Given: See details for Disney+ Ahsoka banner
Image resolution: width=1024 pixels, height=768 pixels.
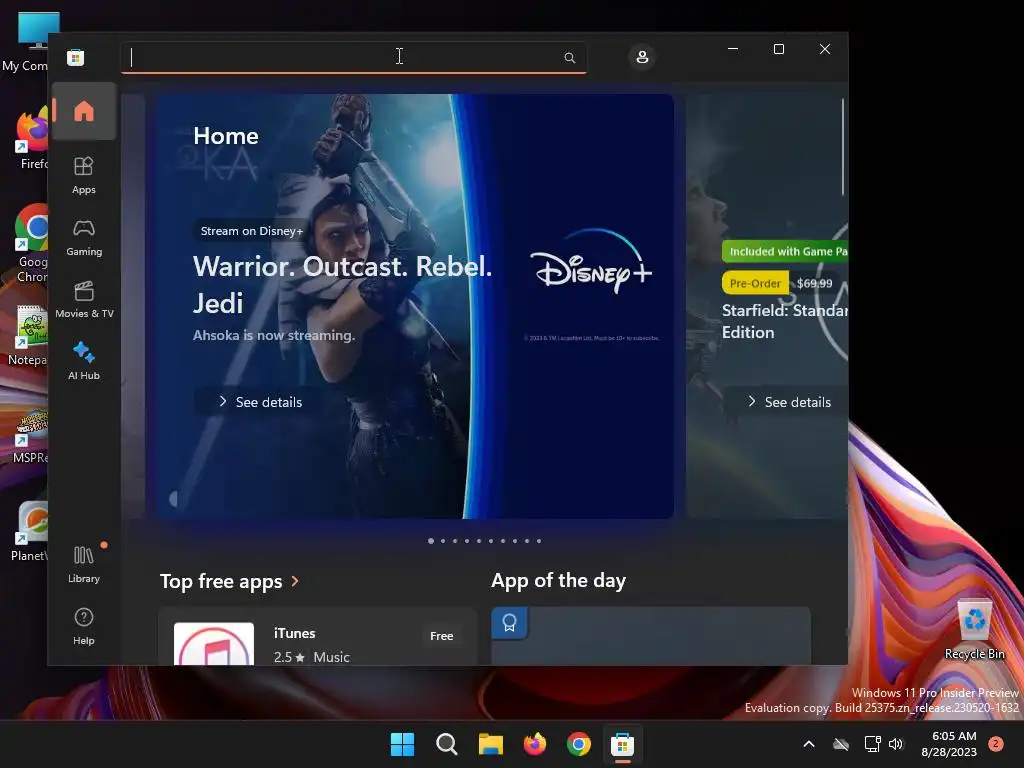Looking at the screenshot, I should tap(261, 402).
